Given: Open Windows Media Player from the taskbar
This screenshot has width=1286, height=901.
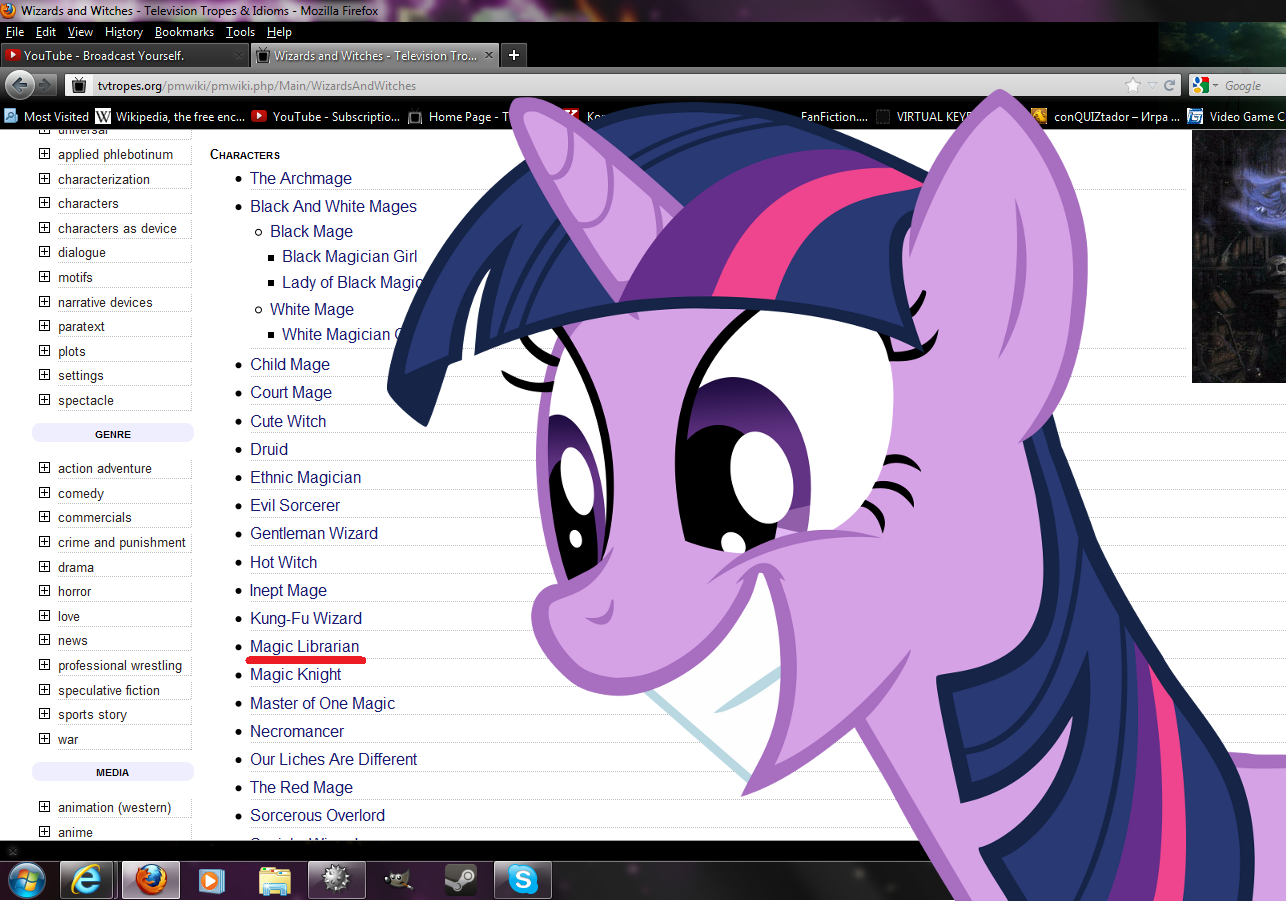Looking at the screenshot, I should point(211,880).
